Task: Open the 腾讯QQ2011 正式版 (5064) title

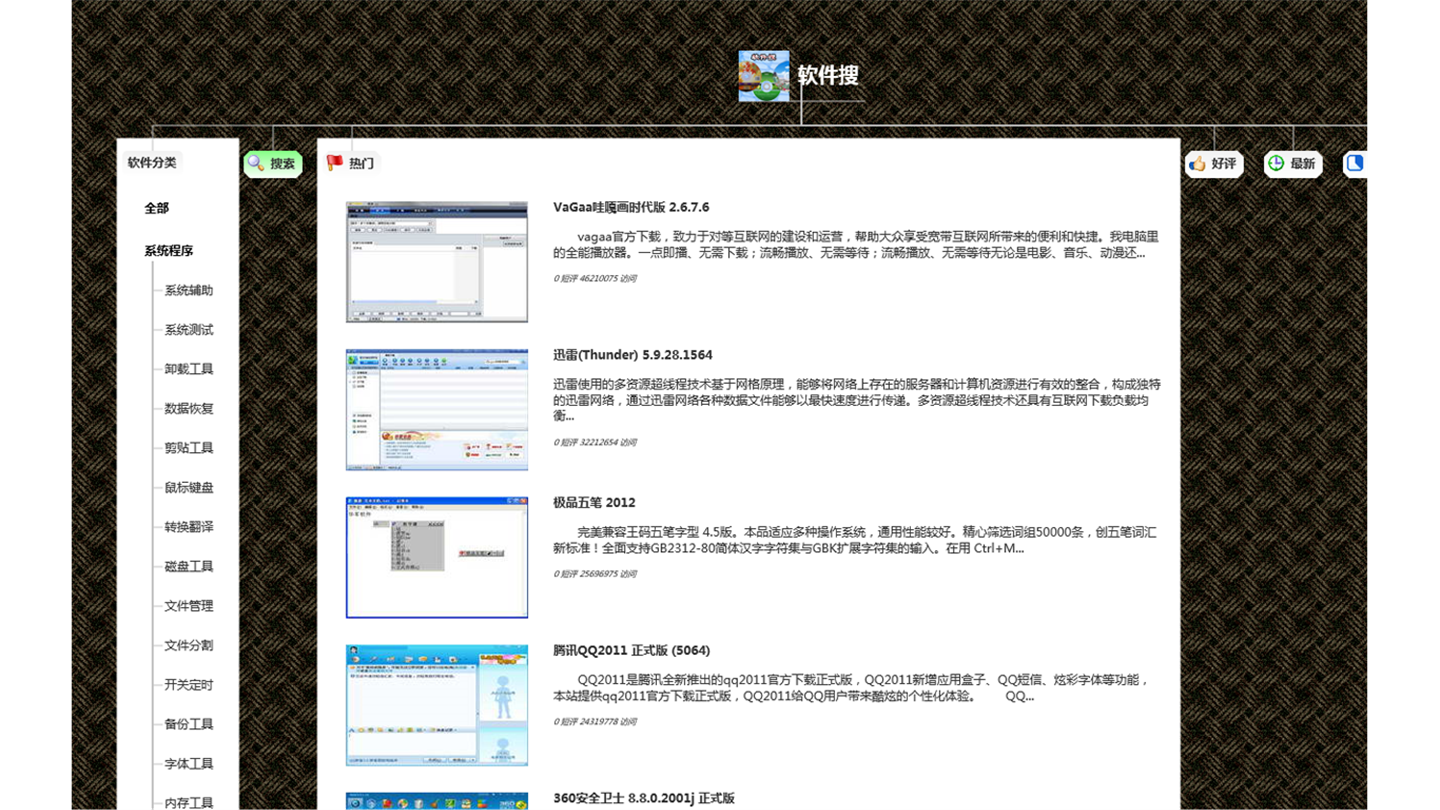Action: pyautogui.click(x=632, y=651)
